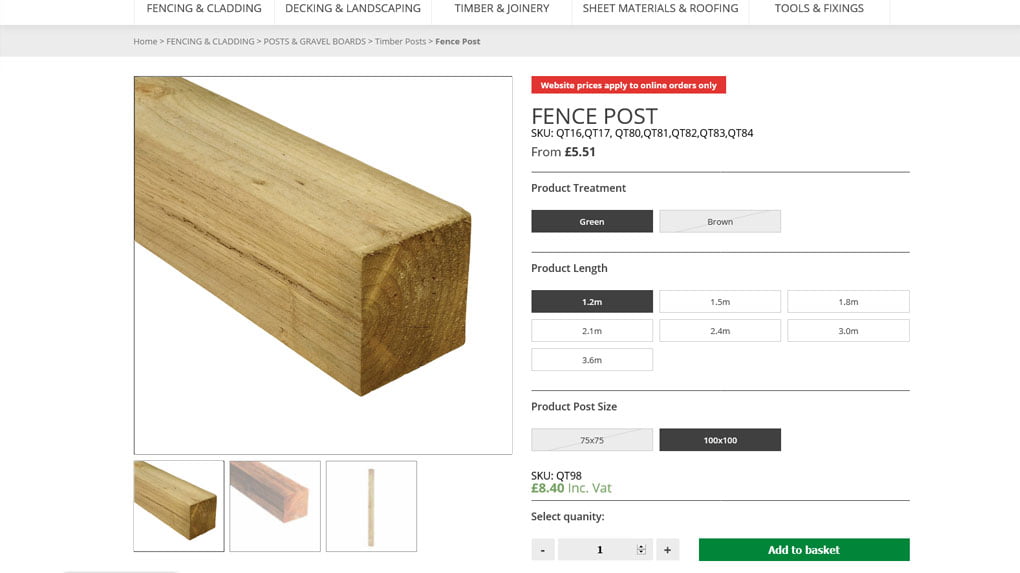Pick the 100x100 post size
The image size is (1020, 573).
pos(720,440)
